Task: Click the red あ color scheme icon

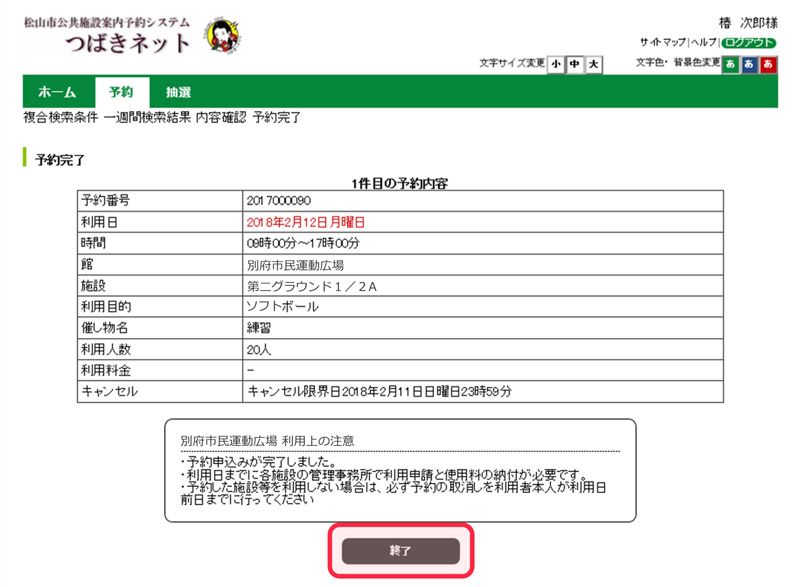Action: click(x=768, y=65)
